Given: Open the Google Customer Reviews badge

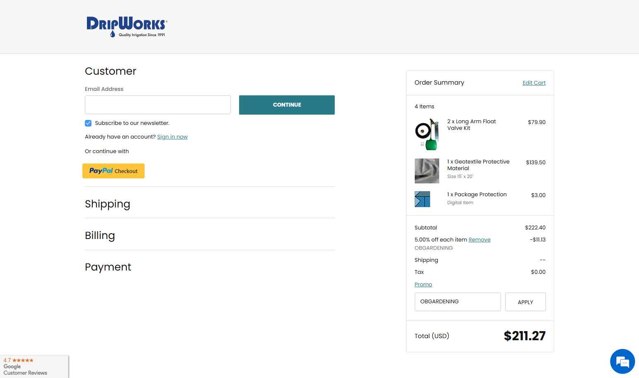Looking at the screenshot, I should pos(34,366).
